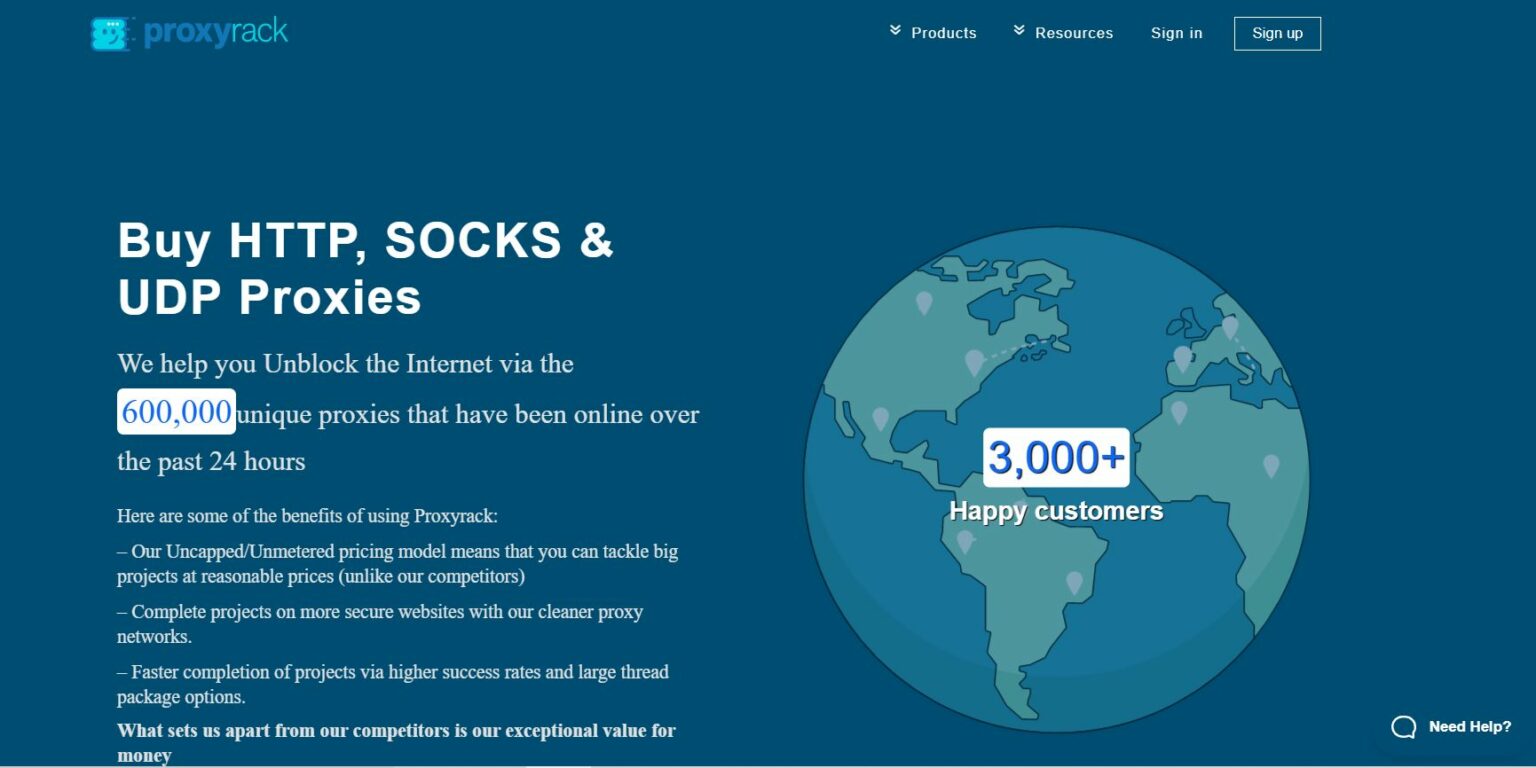This screenshot has width=1536, height=768.
Task: Expand the Resources navigation dropdown
Action: [x=1075, y=32]
